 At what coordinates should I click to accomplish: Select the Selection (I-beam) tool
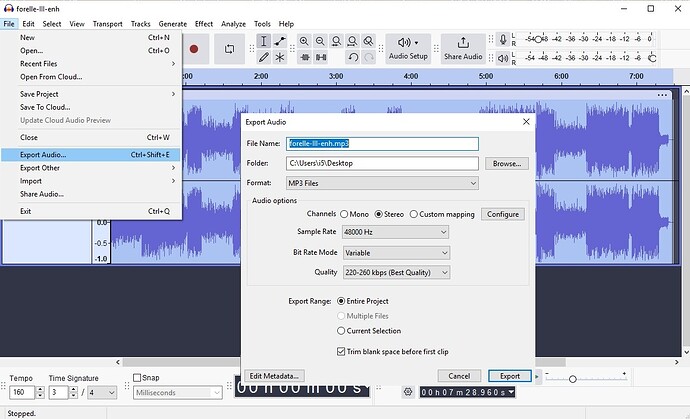tap(263, 41)
